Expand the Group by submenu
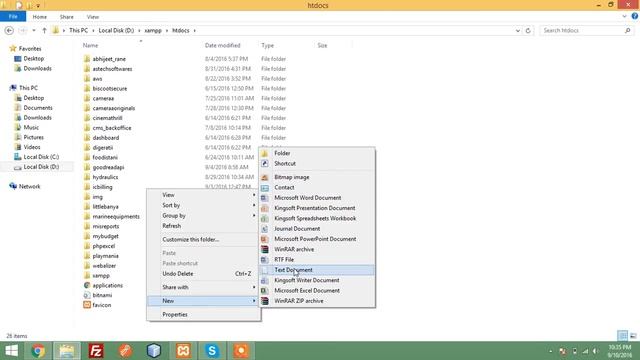Image resolution: width=640 pixels, height=360 pixels. 203,216
